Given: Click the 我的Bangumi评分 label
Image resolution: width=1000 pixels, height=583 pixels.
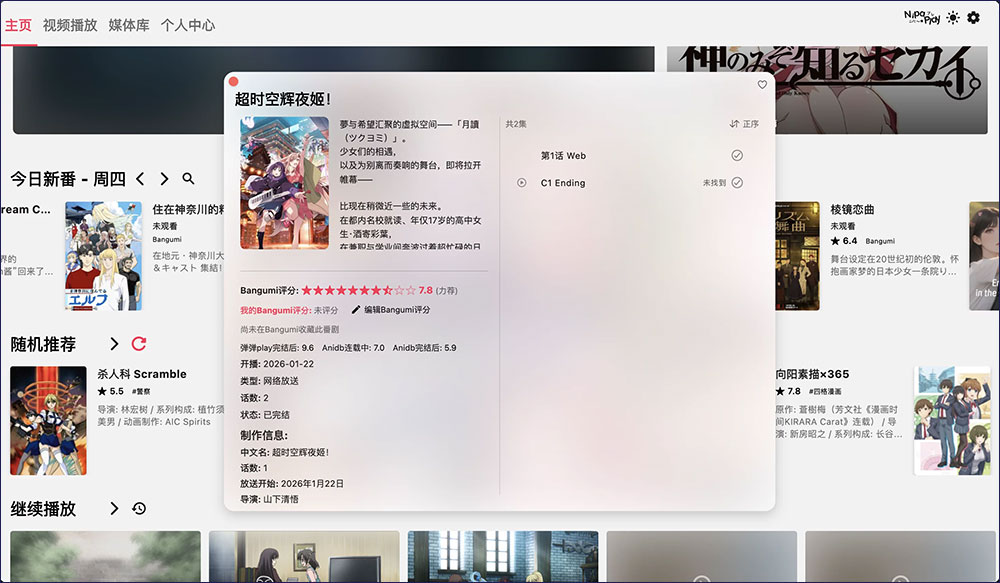Looking at the screenshot, I should click(276, 310).
